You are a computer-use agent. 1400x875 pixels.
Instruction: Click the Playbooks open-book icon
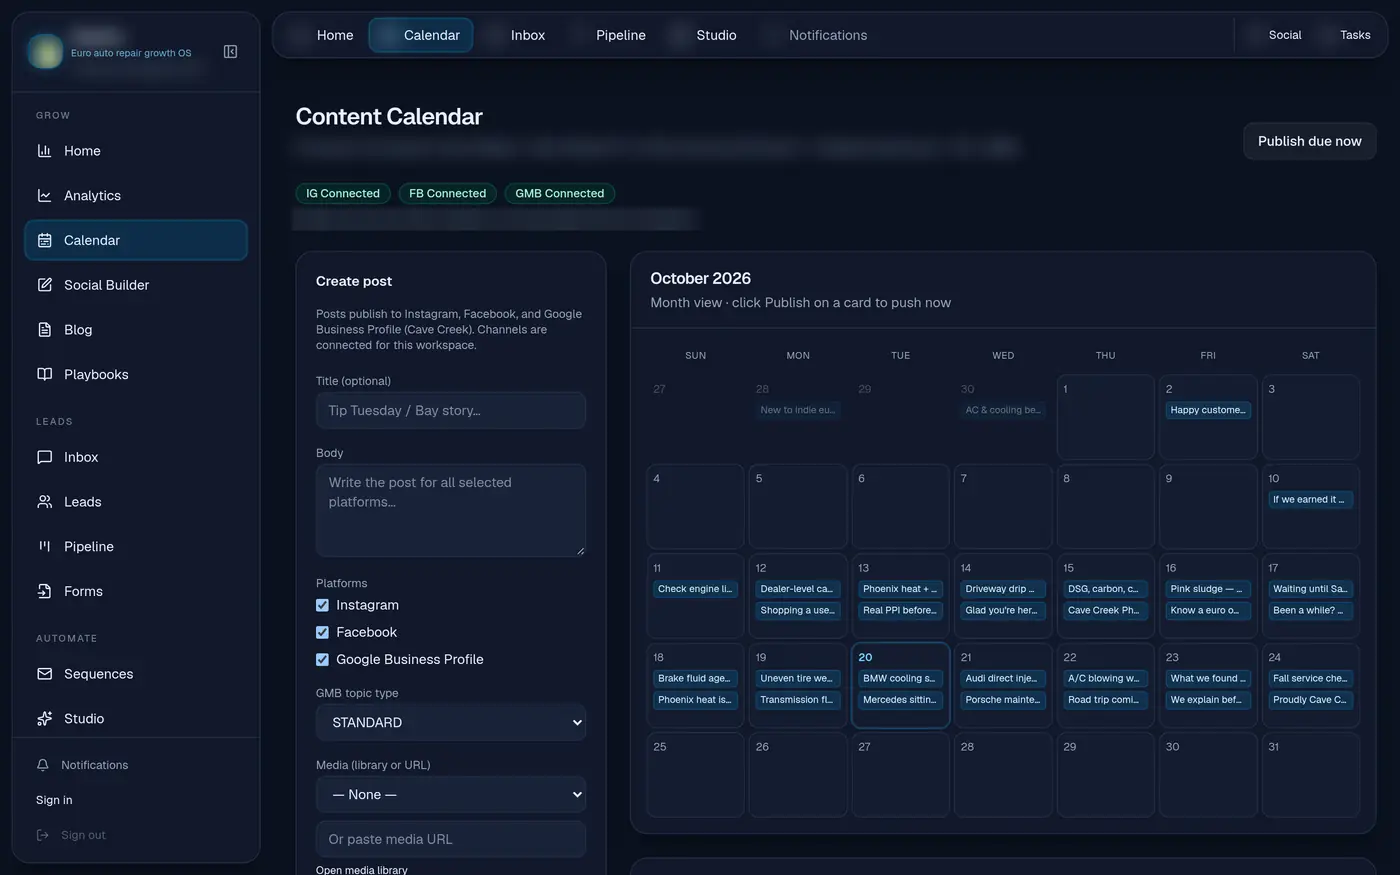tap(44, 374)
